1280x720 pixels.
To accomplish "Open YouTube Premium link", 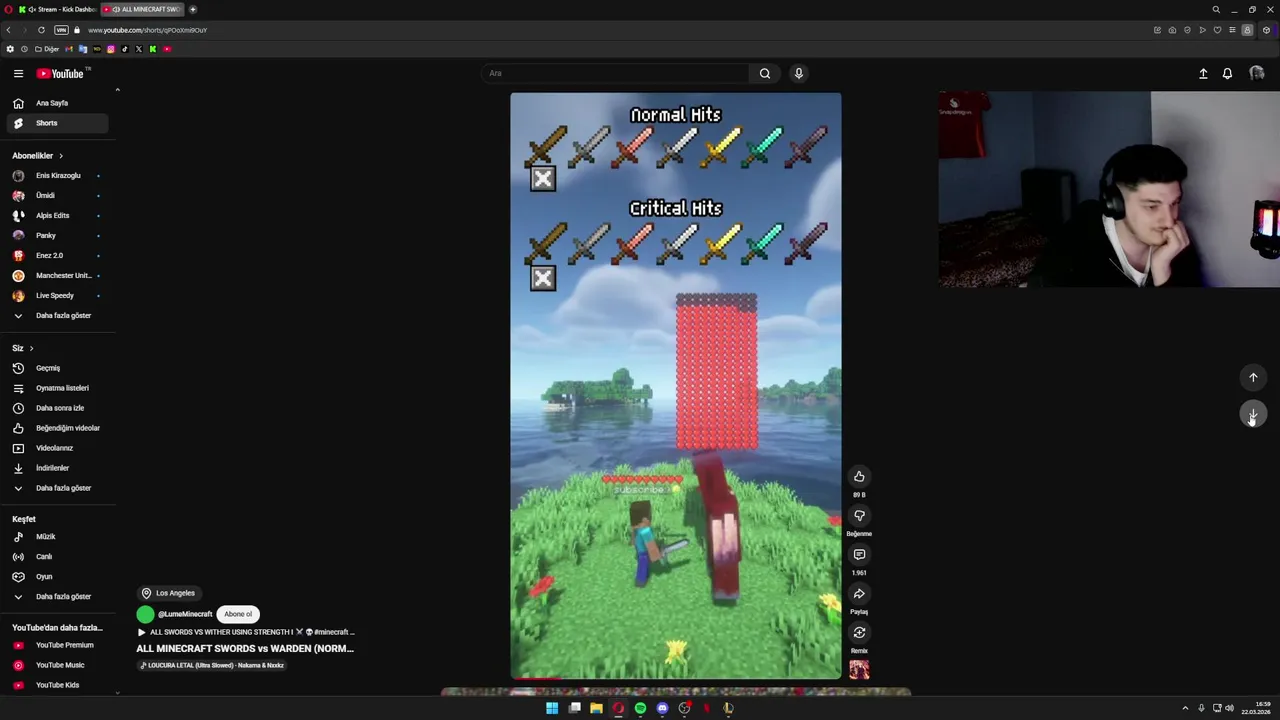I will pyautogui.click(x=58, y=645).
